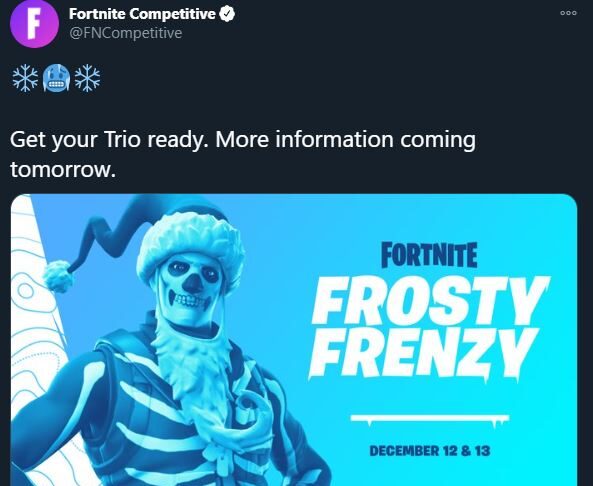Viewport: 593px width, 486px height.
Task: Click the first snowflake emoji in the tweet
Action: click(25, 78)
